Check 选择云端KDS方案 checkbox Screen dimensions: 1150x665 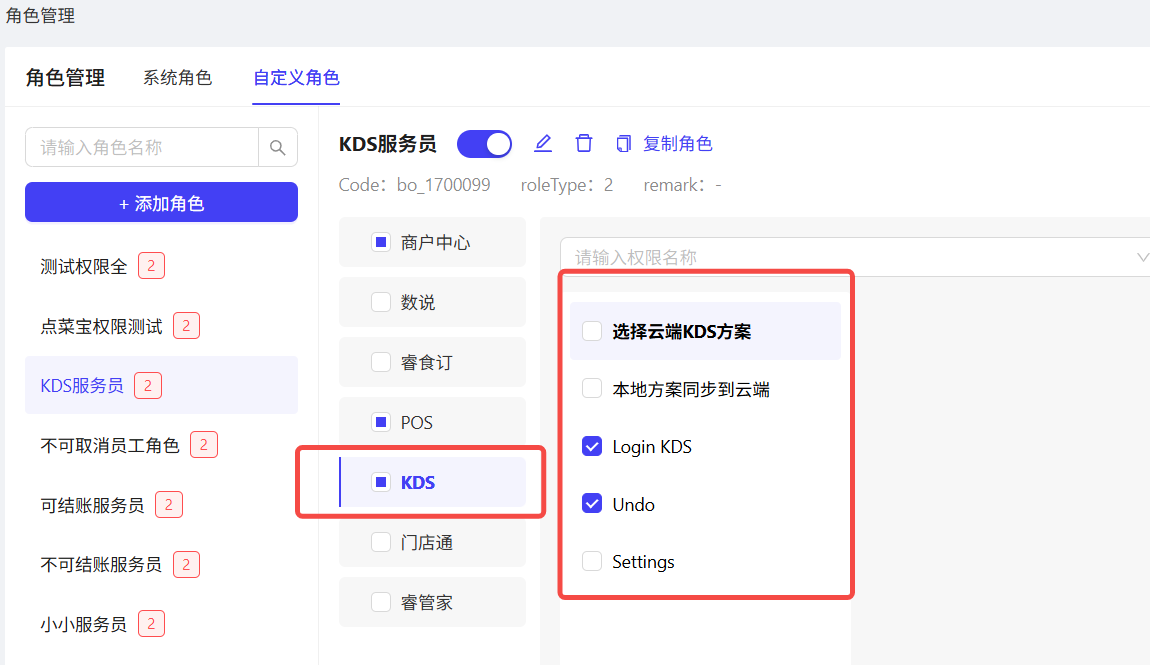coord(592,331)
